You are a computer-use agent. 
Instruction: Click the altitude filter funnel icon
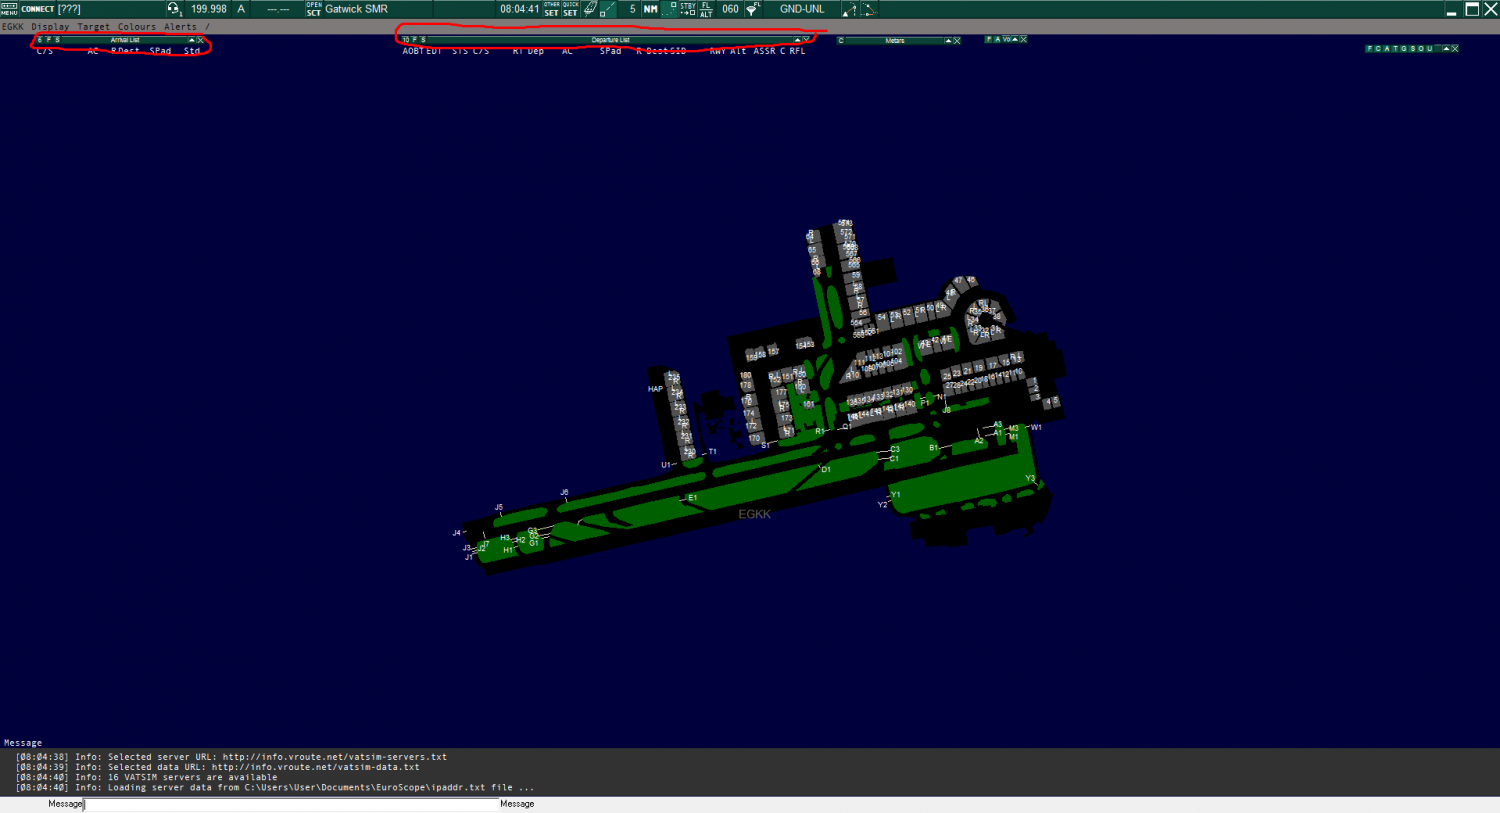pos(752,9)
